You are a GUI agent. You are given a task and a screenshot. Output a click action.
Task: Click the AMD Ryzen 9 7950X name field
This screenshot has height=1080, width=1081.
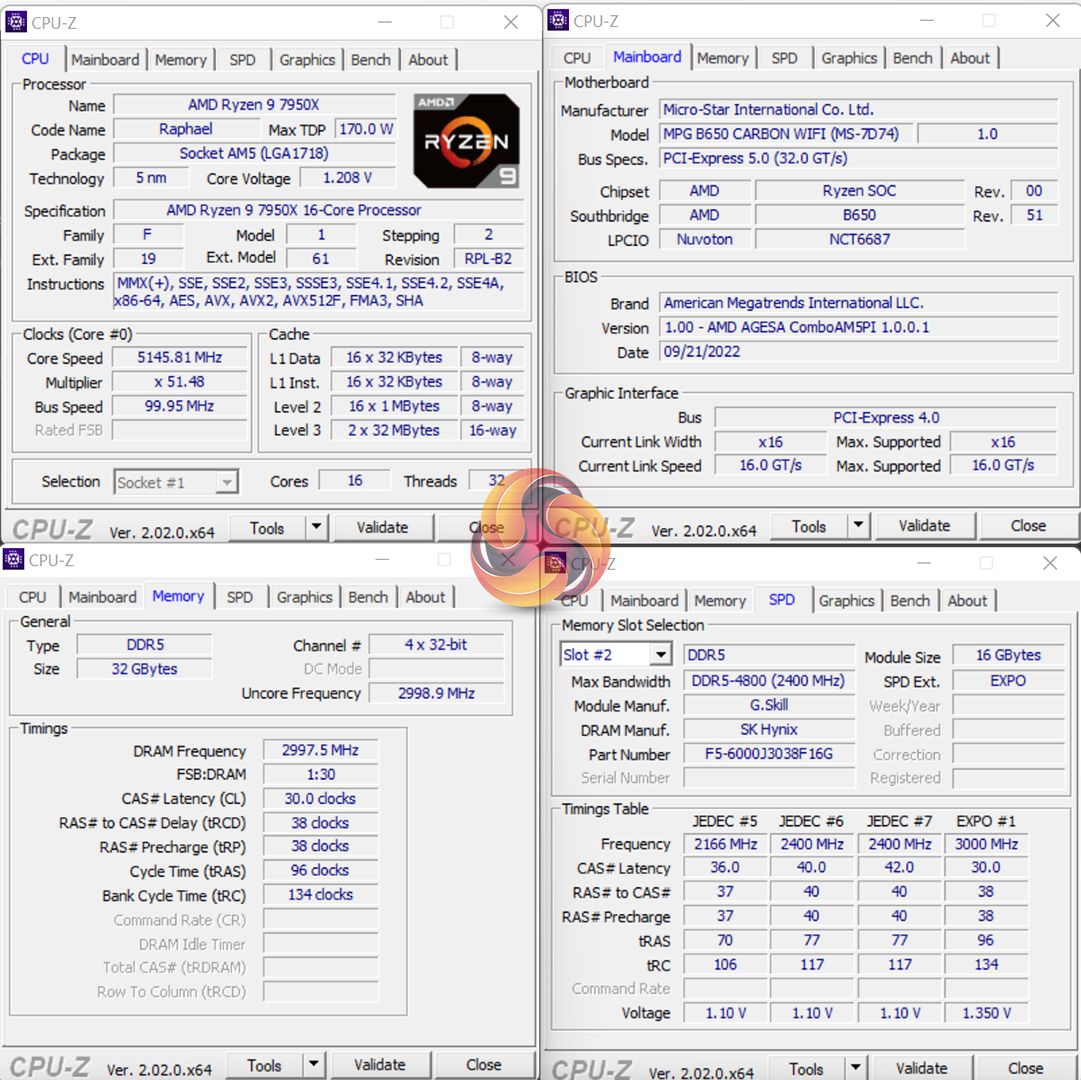[254, 105]
